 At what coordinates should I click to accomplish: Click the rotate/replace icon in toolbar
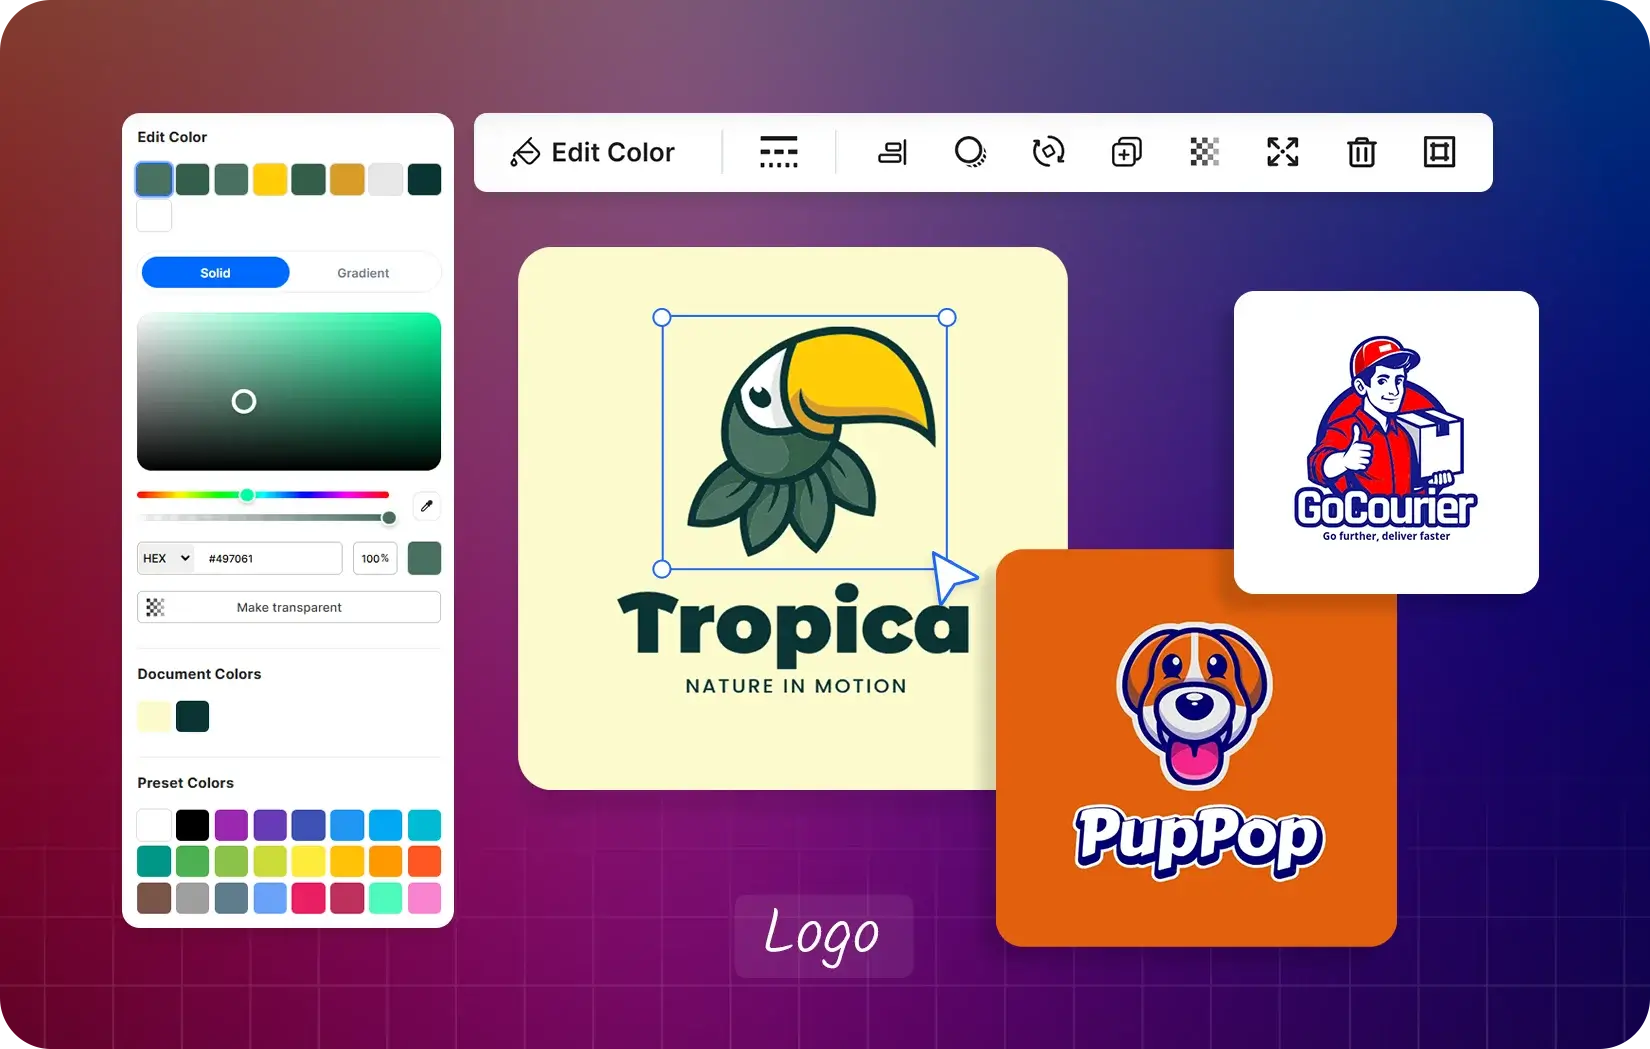point(1048,152)
